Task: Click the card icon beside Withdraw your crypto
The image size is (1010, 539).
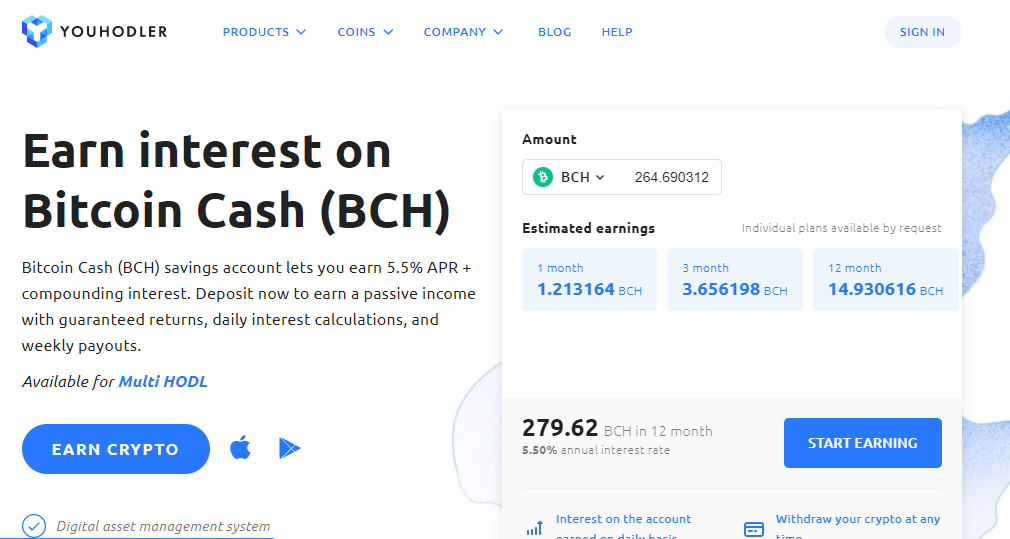Action: [754, 529]
